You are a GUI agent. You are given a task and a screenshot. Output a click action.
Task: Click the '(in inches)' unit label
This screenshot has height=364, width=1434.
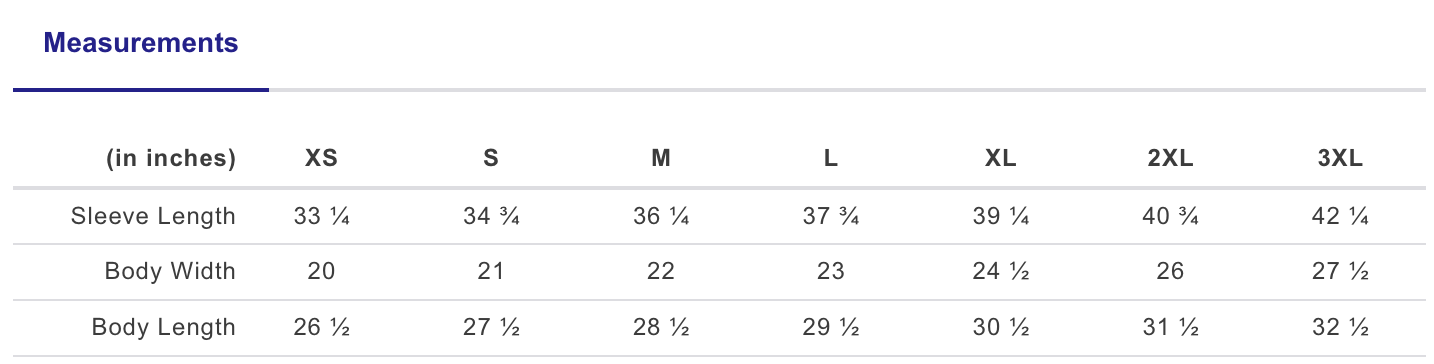click(171, 159)
